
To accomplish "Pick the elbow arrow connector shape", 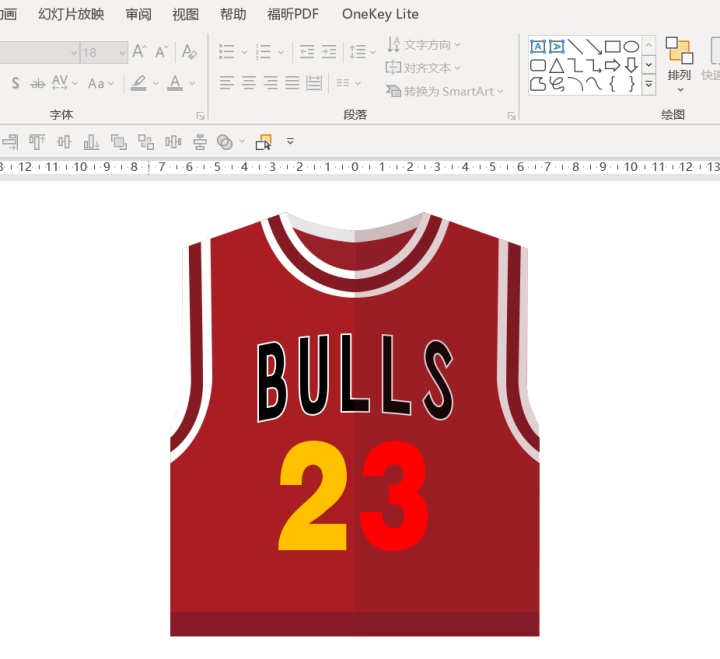I will pyautogui.click(x=594, y=65).
